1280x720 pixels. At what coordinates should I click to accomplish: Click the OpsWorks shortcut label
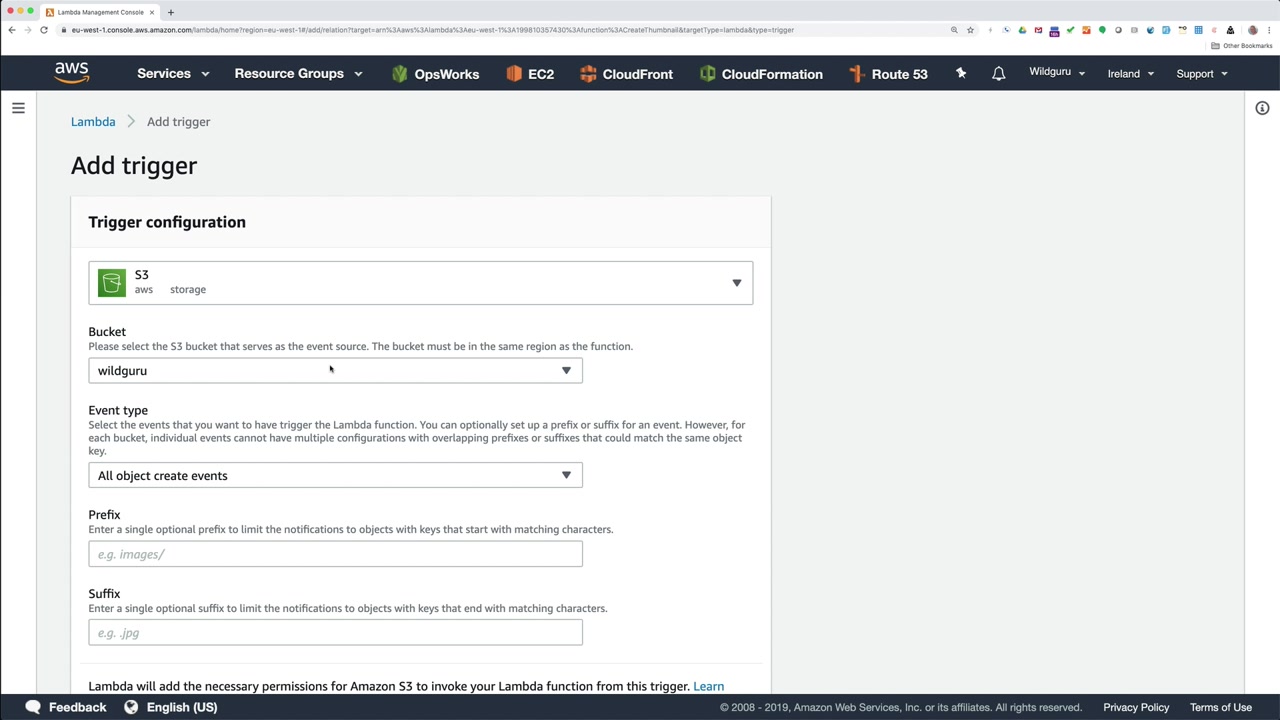pyautogui.click(x=447, y=74)
